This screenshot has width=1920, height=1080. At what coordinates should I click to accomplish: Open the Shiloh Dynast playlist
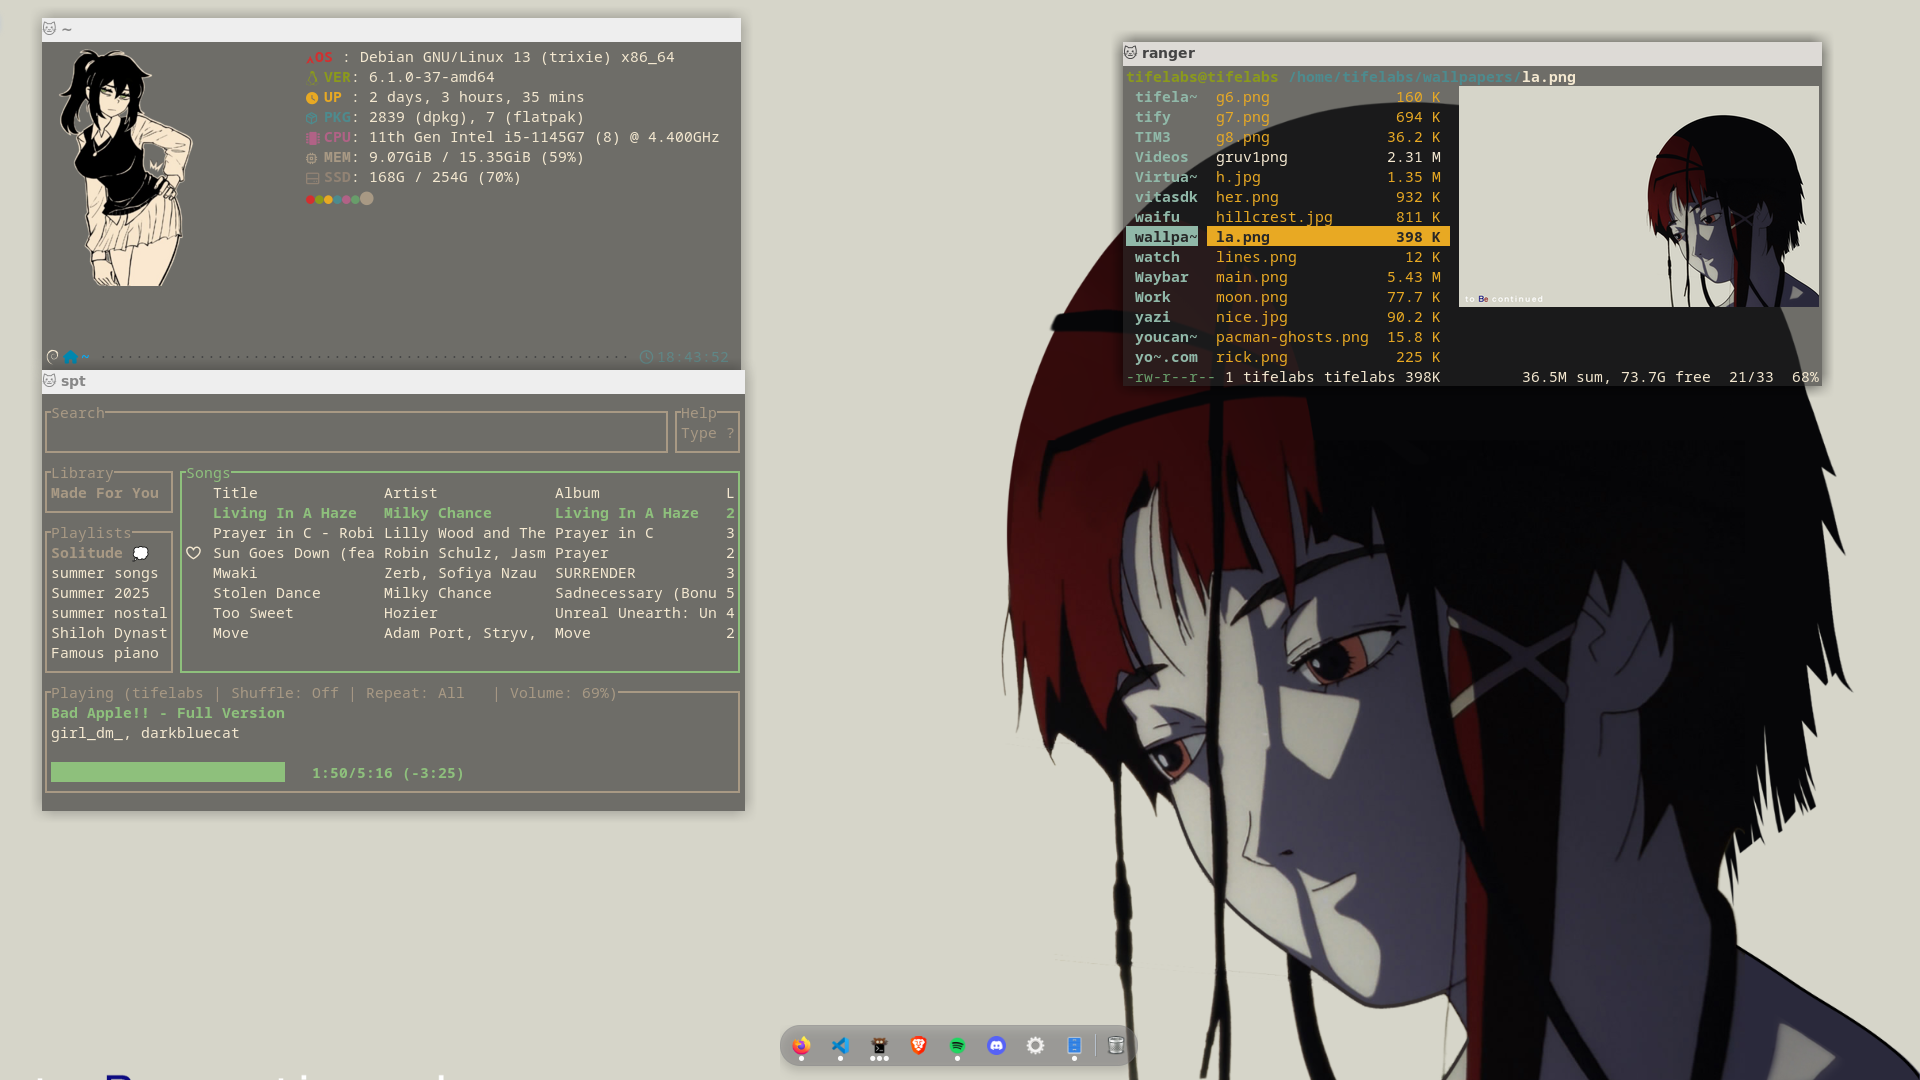109,633
